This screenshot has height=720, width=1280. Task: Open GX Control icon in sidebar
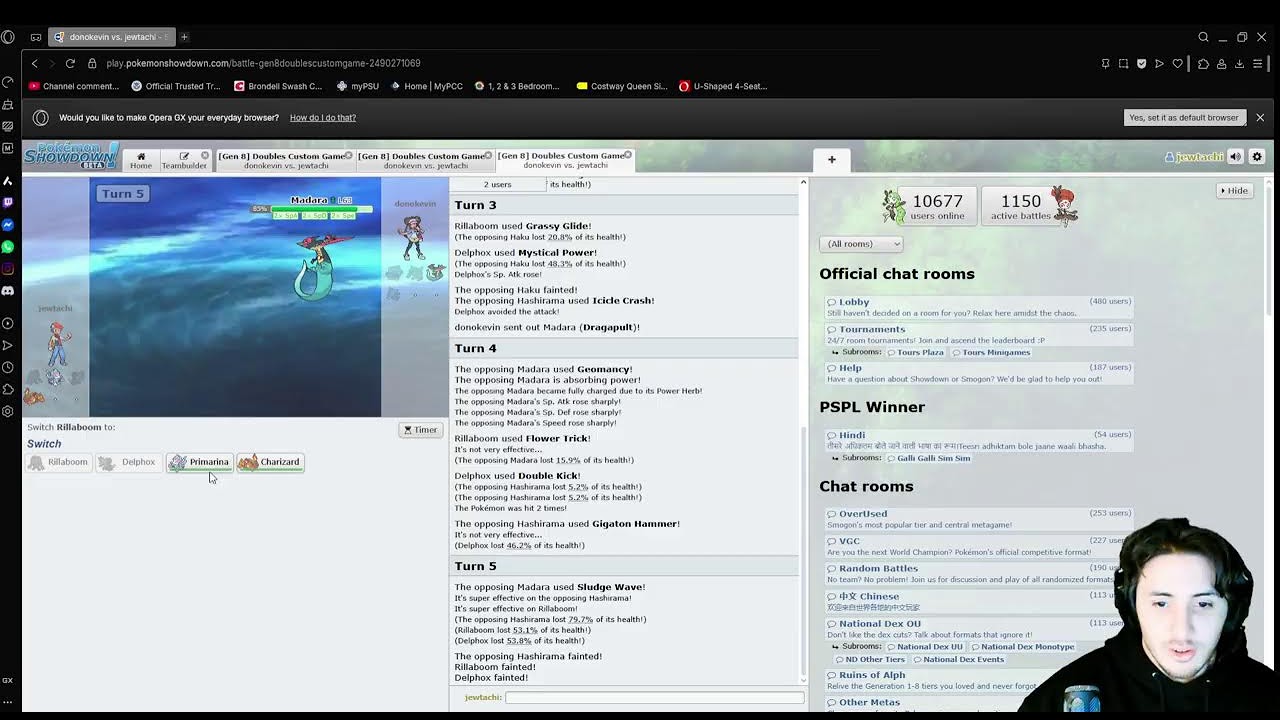pyautogui.click(x=8, y=680)
